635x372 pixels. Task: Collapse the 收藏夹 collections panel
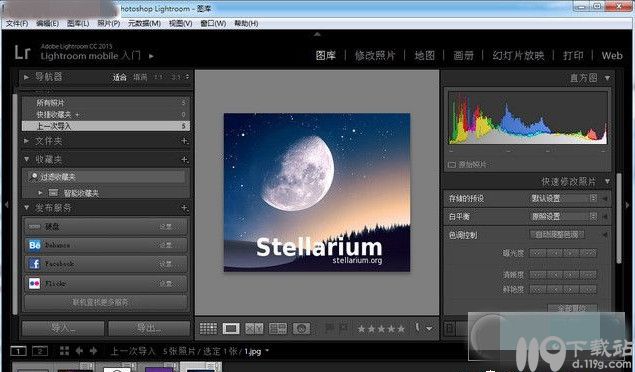pyautogui.click(x=26, y=159)
